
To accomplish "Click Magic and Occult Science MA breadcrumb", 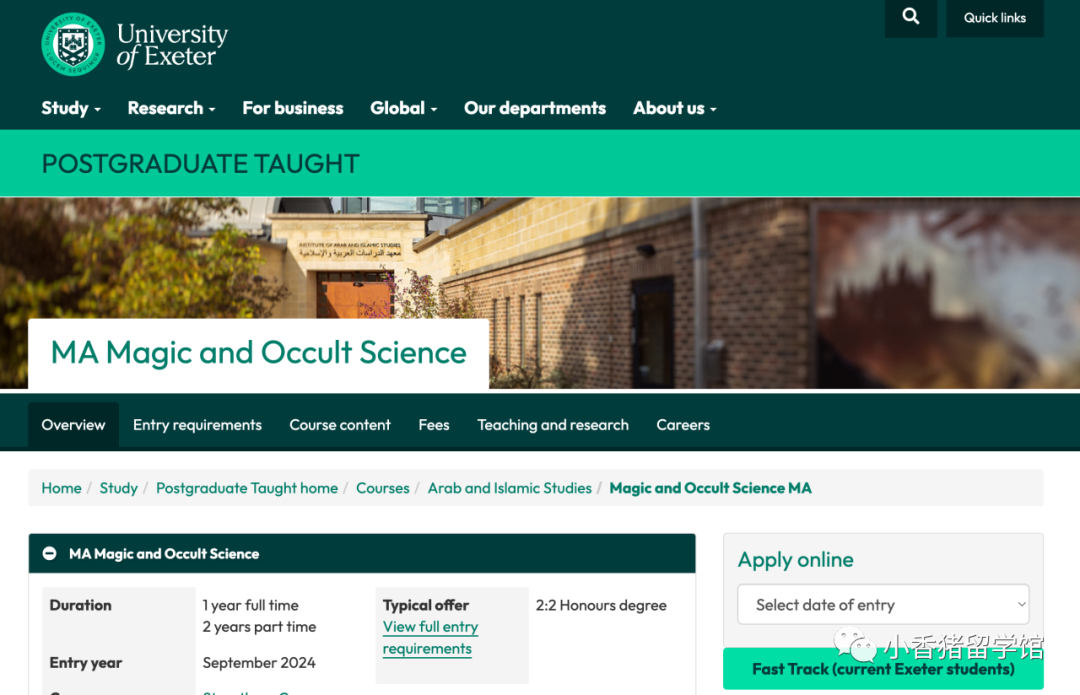I will point(710,488).
